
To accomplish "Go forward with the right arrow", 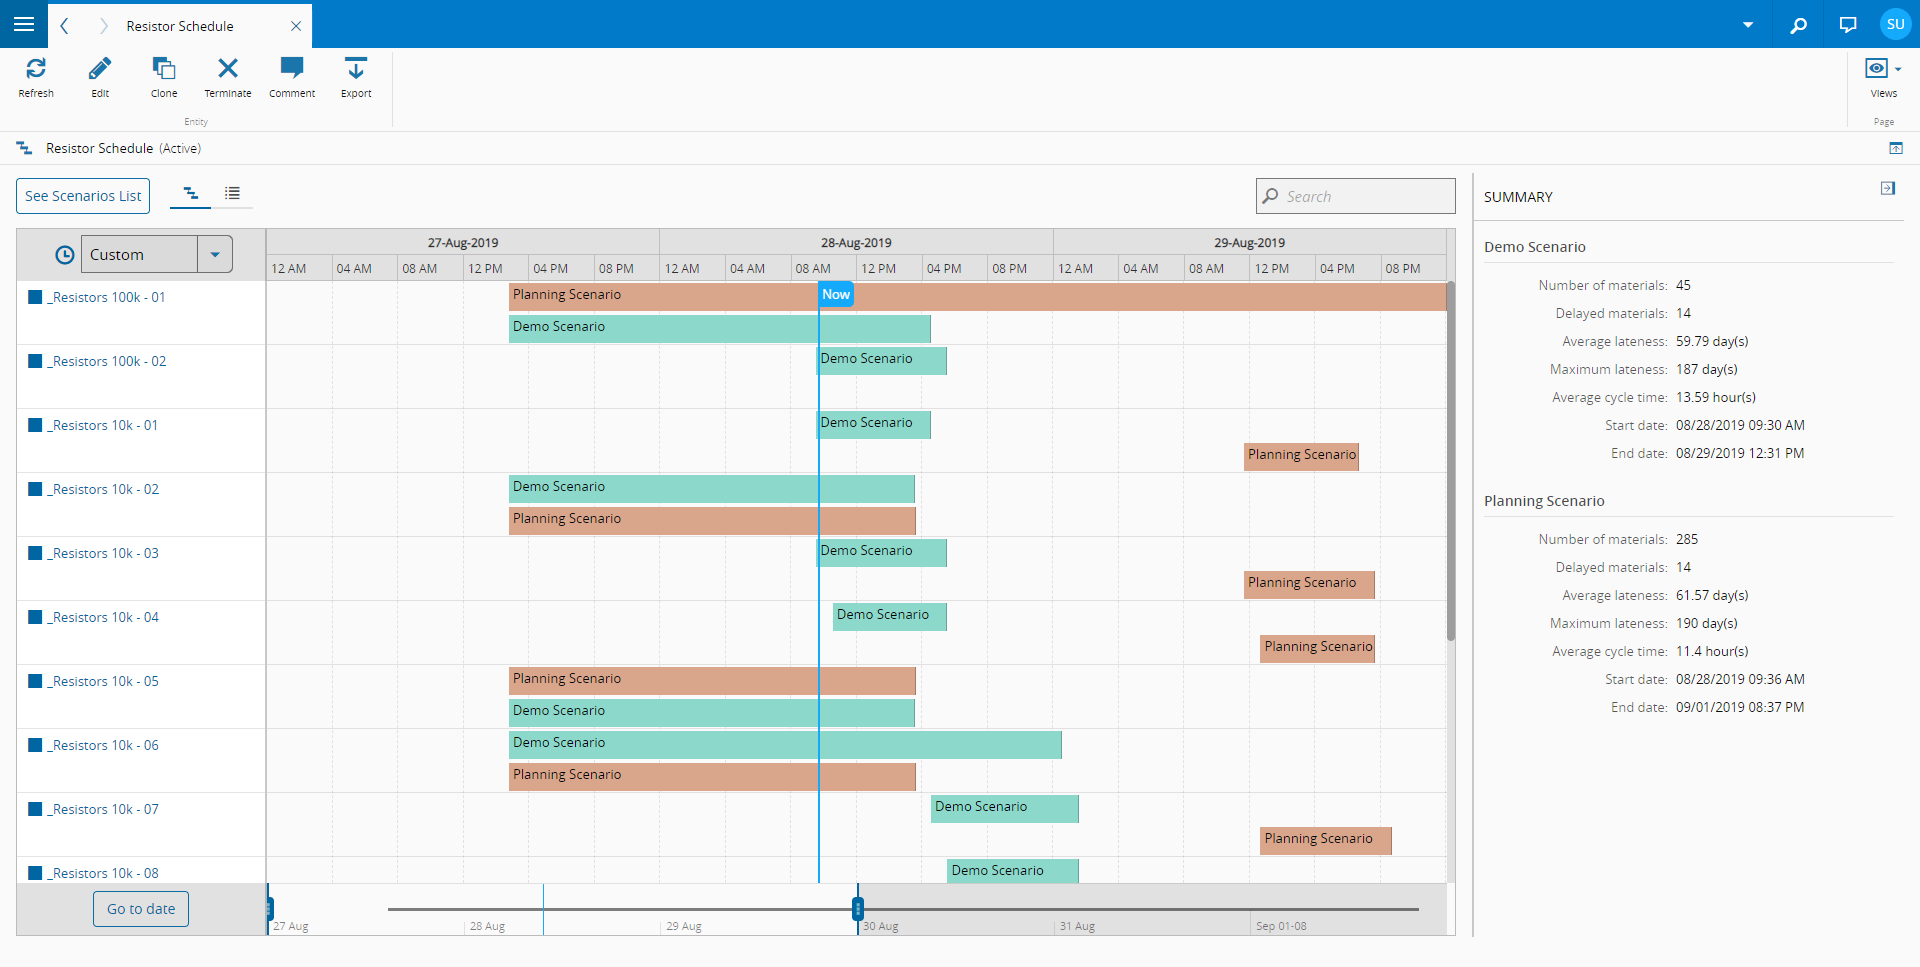I will coord(103,26).
